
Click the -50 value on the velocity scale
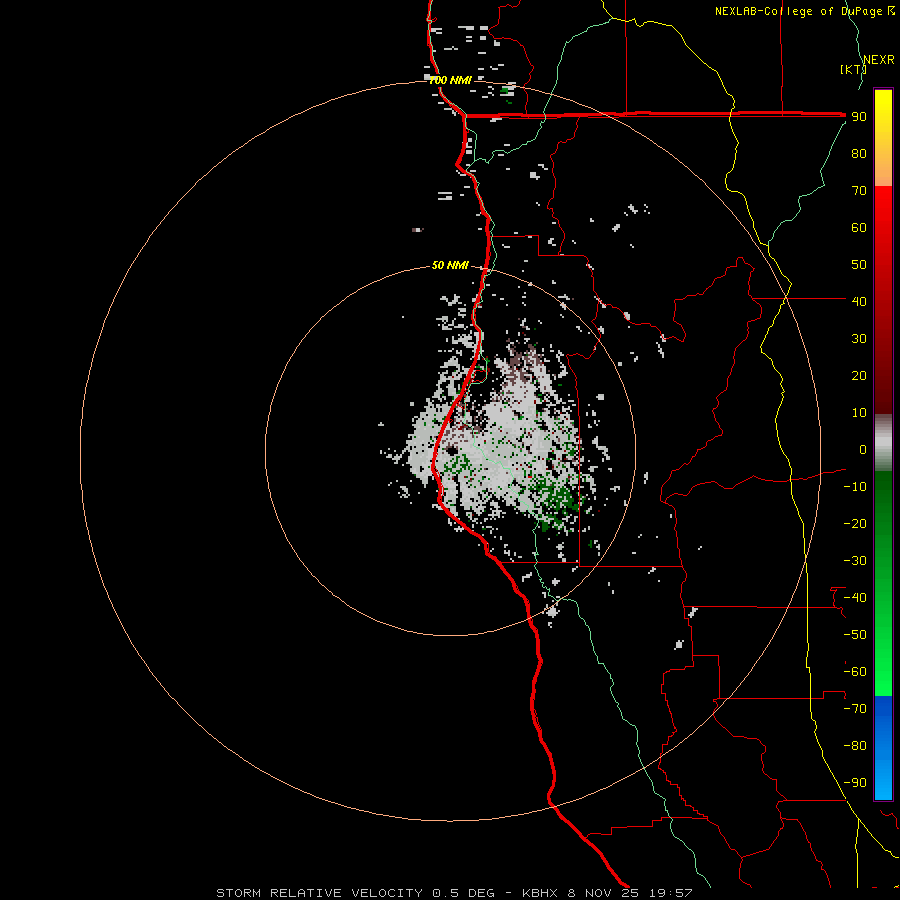[x=855, y=635]
